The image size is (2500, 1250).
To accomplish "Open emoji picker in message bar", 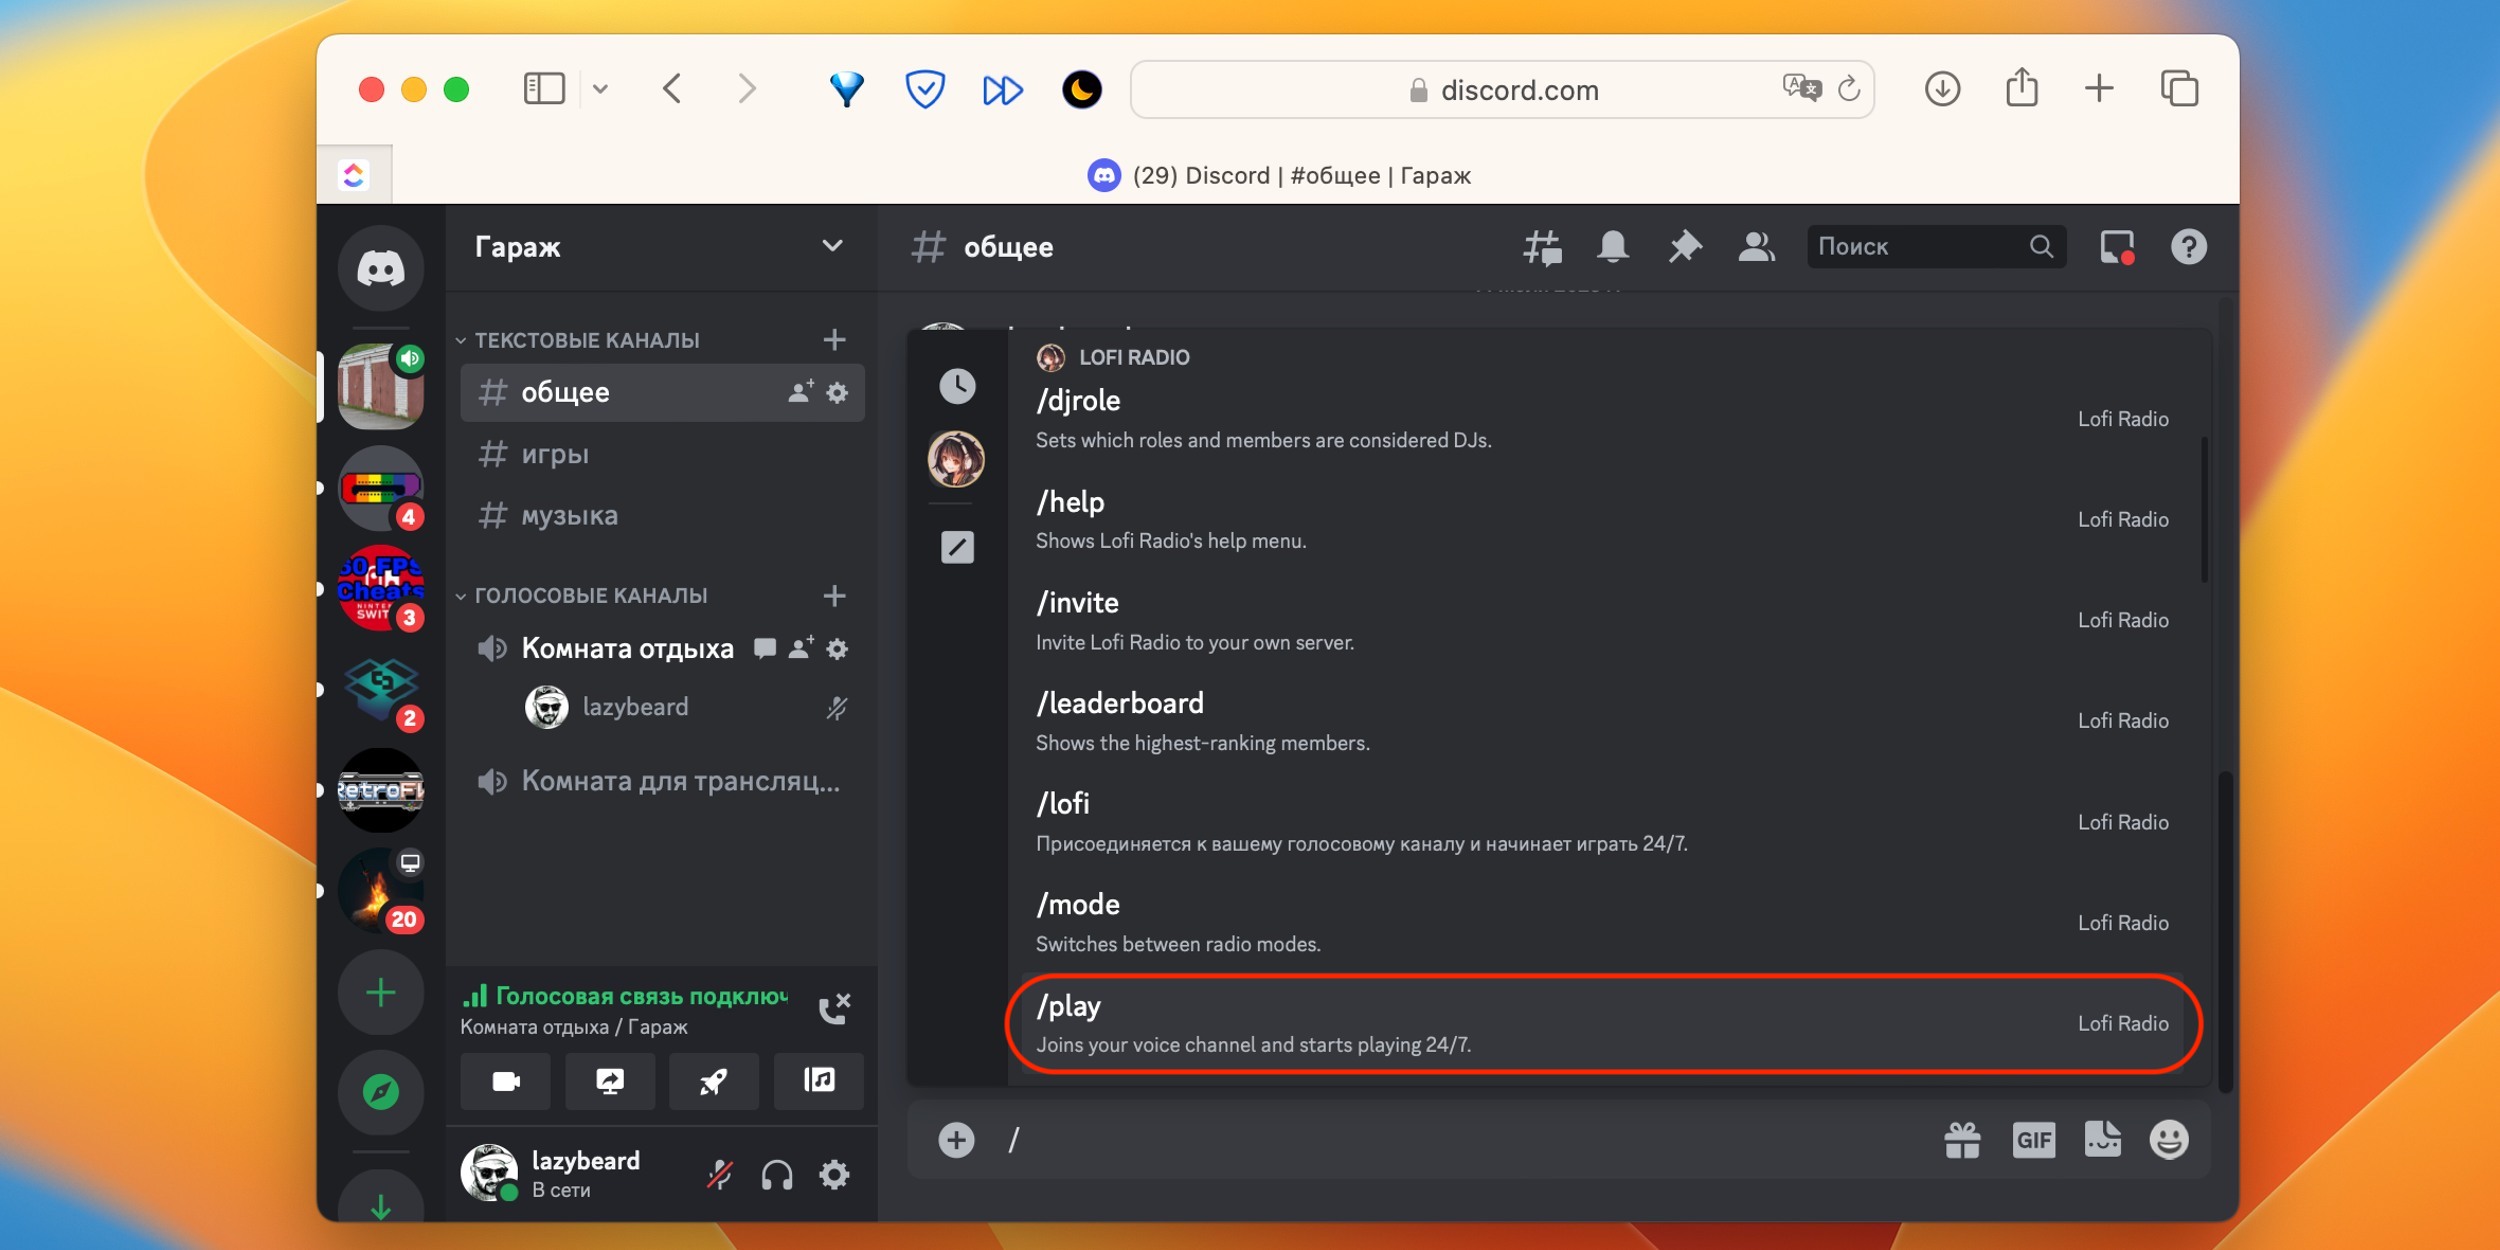I will coord(2169,1140).
